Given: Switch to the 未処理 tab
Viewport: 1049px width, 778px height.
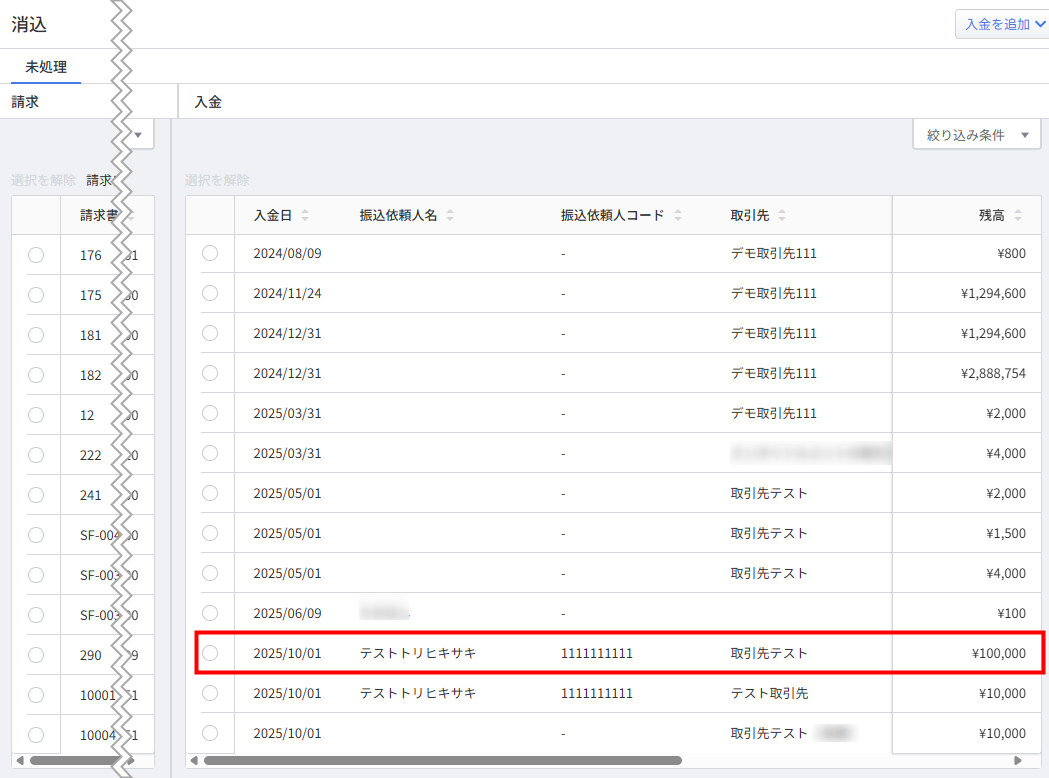Looking at the screenshot, I should (46, 67).
